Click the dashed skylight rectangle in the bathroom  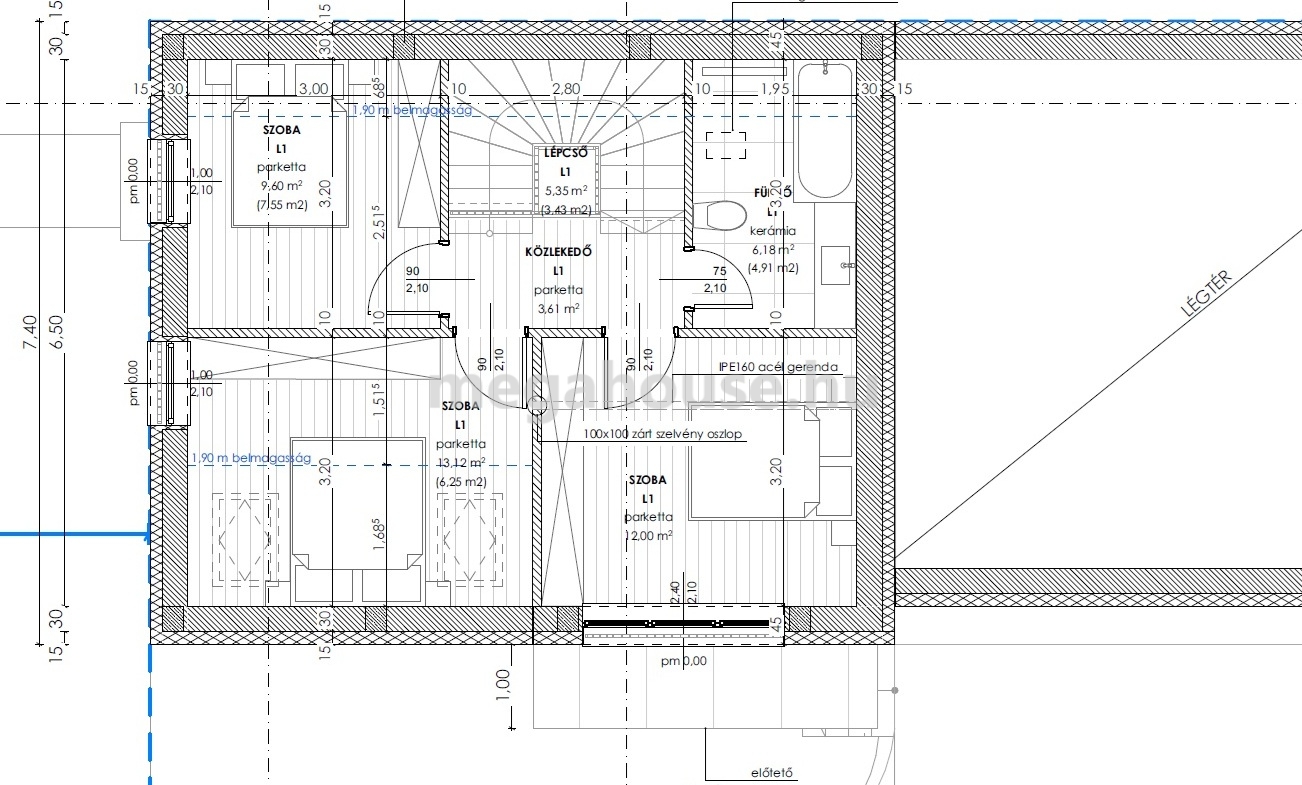pyautogui.click(x=726, y=145)
